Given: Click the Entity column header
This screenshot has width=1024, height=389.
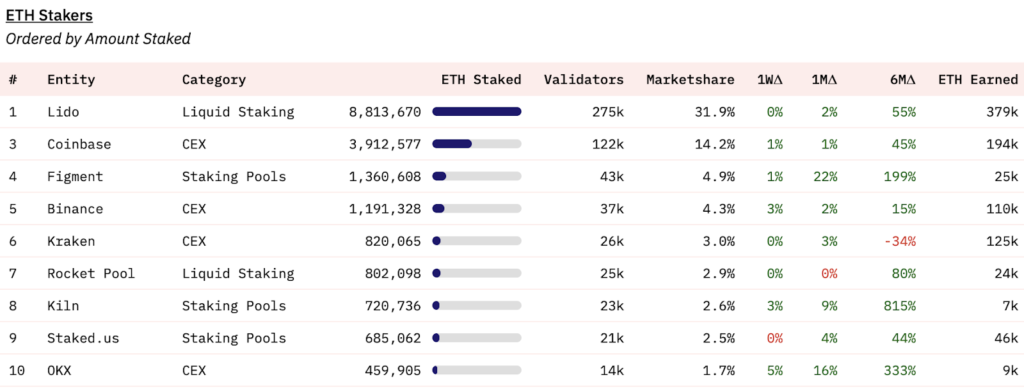Looking at the screenshot, I should 71,80.
